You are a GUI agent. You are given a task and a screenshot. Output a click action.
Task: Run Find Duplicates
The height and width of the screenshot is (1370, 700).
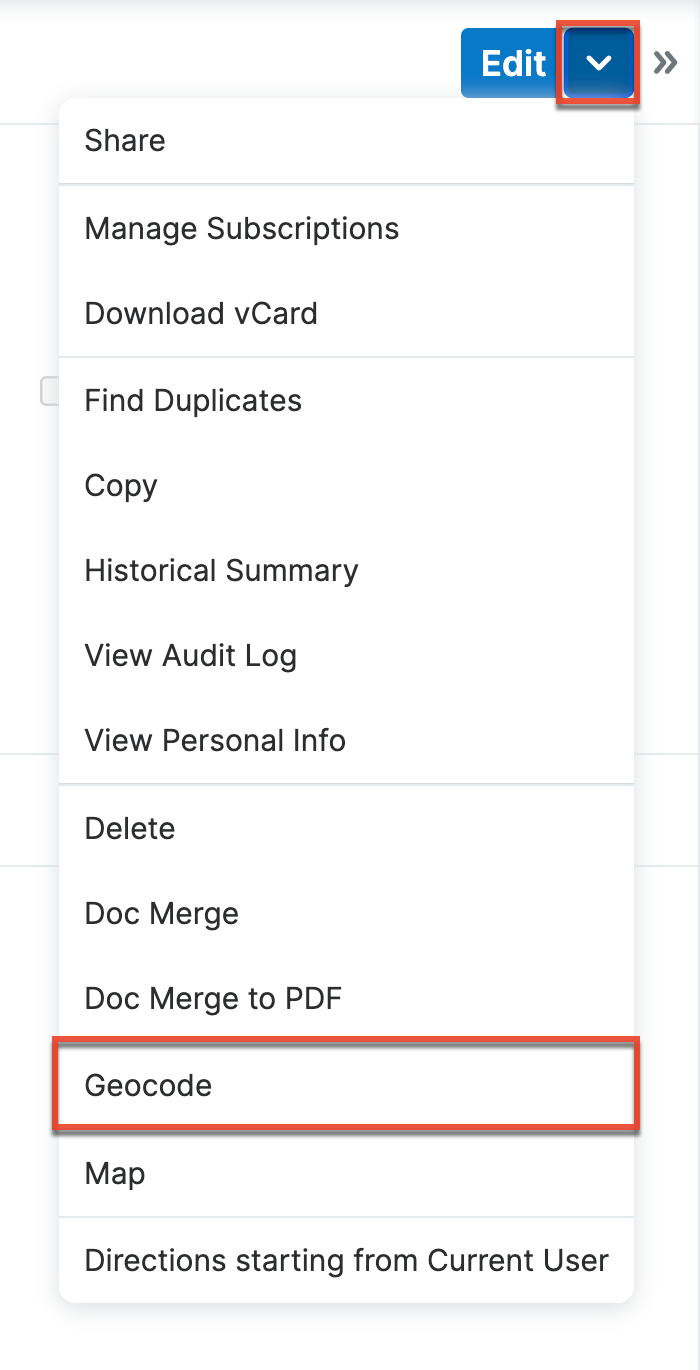tap(193, 400)
